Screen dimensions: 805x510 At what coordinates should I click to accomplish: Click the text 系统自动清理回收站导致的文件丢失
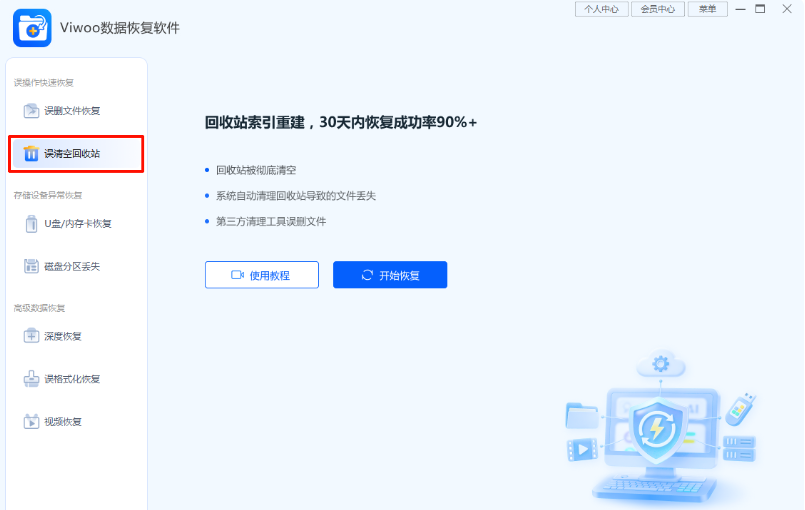[x=296, y=196]
